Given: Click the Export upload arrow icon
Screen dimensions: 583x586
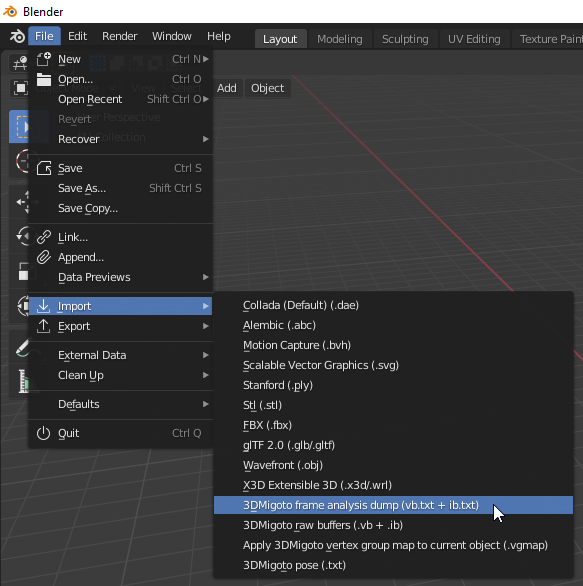Looking at the screenshot, I should (x=44, y=326).
